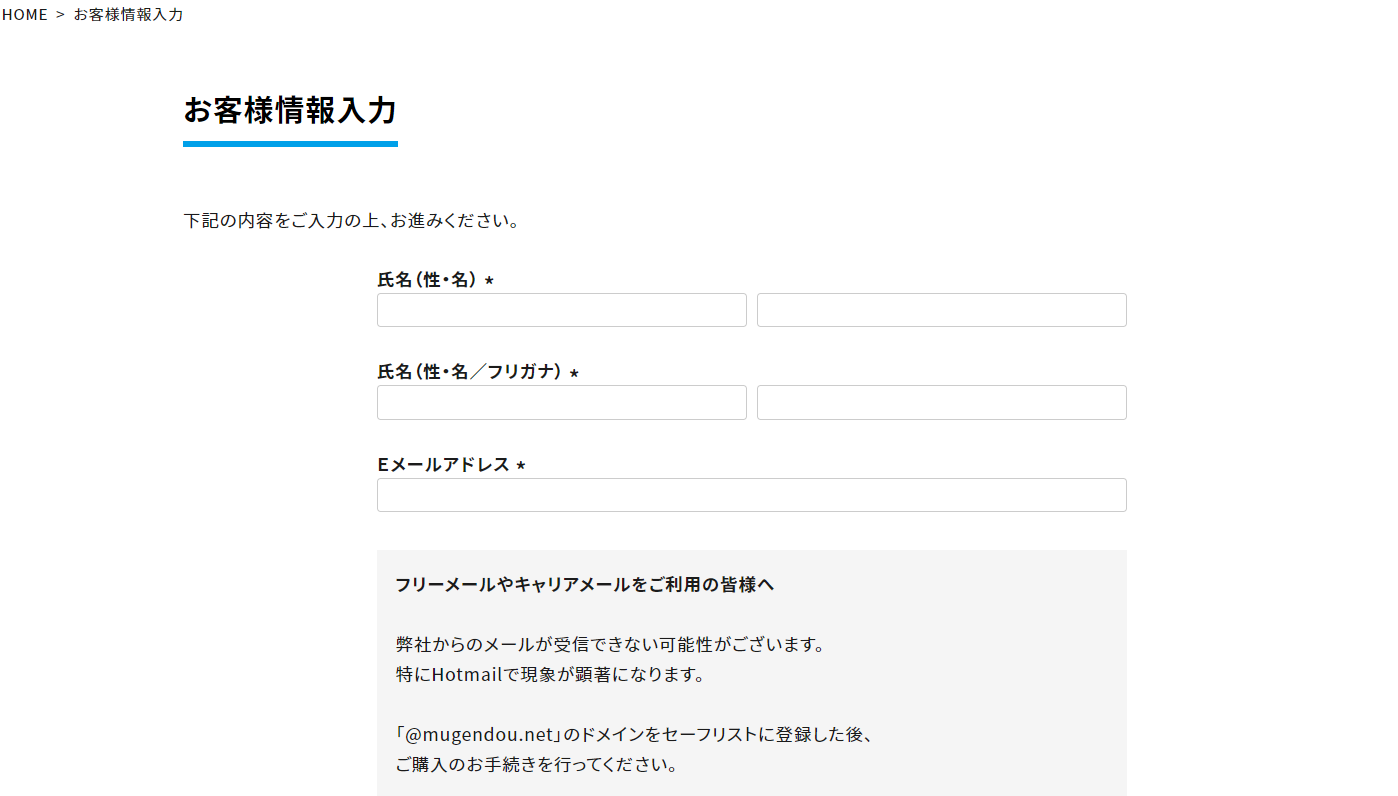Click the given name furigana input field
This screenshot has height=796, width=1398.
pyautogui.click(x=941, y=402)
